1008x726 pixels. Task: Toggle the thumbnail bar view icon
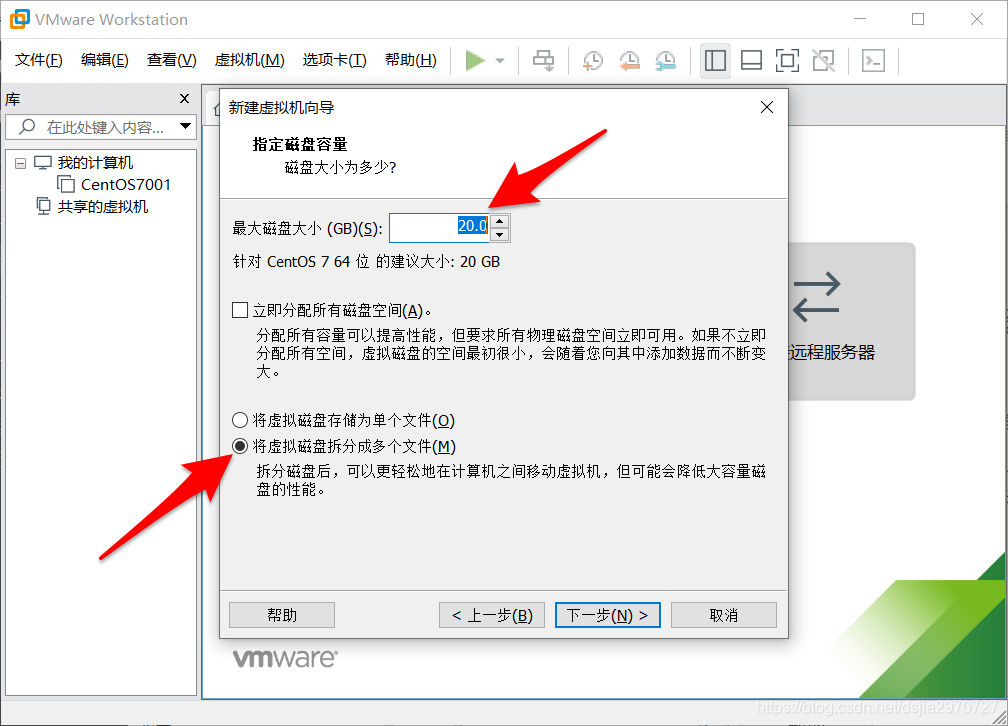pos(751,60)
